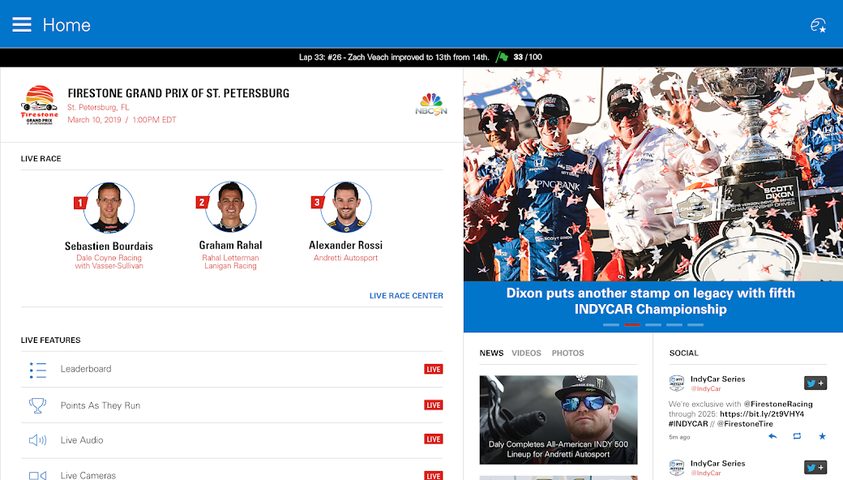The height and width of the screenshot is (480, 843).
Task: Click second IndyCar Series avatar in Social
Action: 676,467
